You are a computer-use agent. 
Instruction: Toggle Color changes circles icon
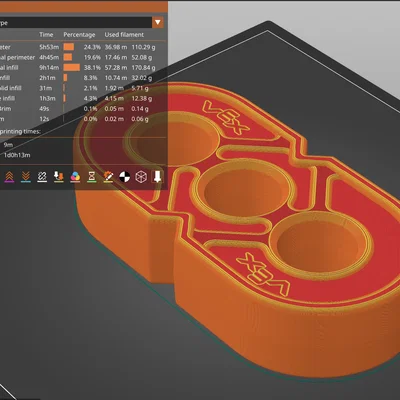click(x=75, y=177)
